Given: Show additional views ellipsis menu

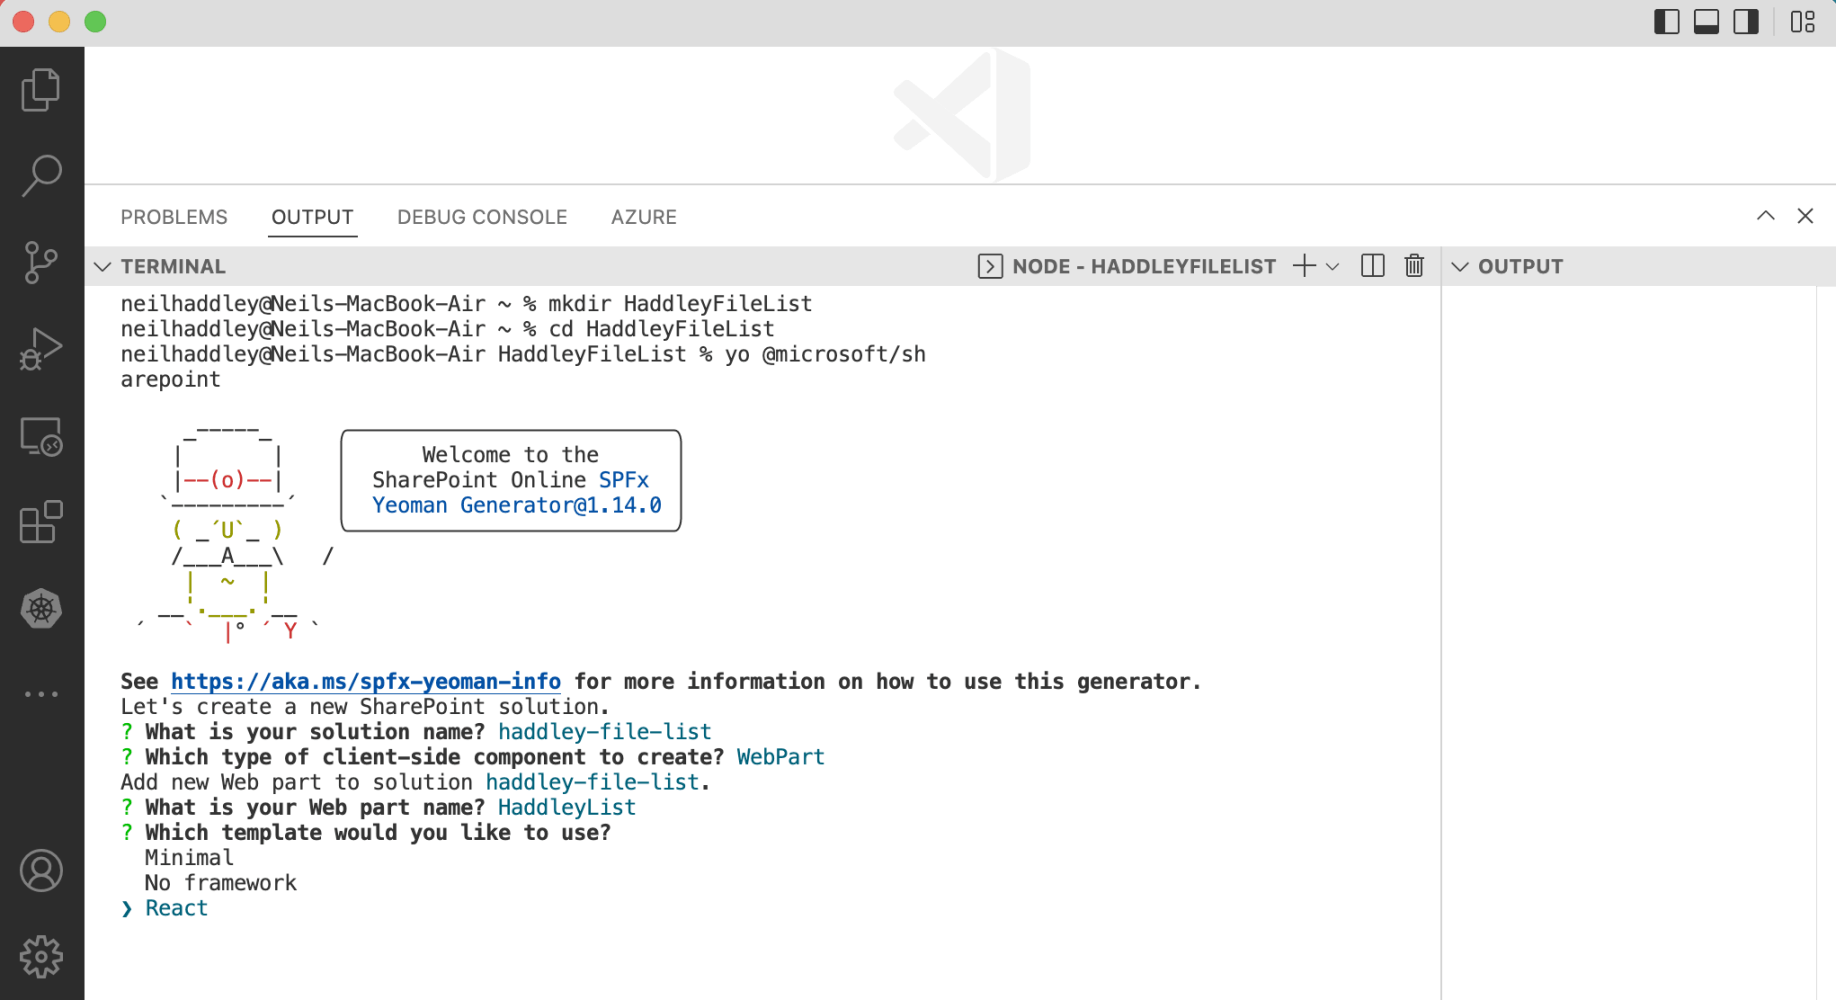Looking at the screenshot, I should pyautogui.click(x=41, y=694).
